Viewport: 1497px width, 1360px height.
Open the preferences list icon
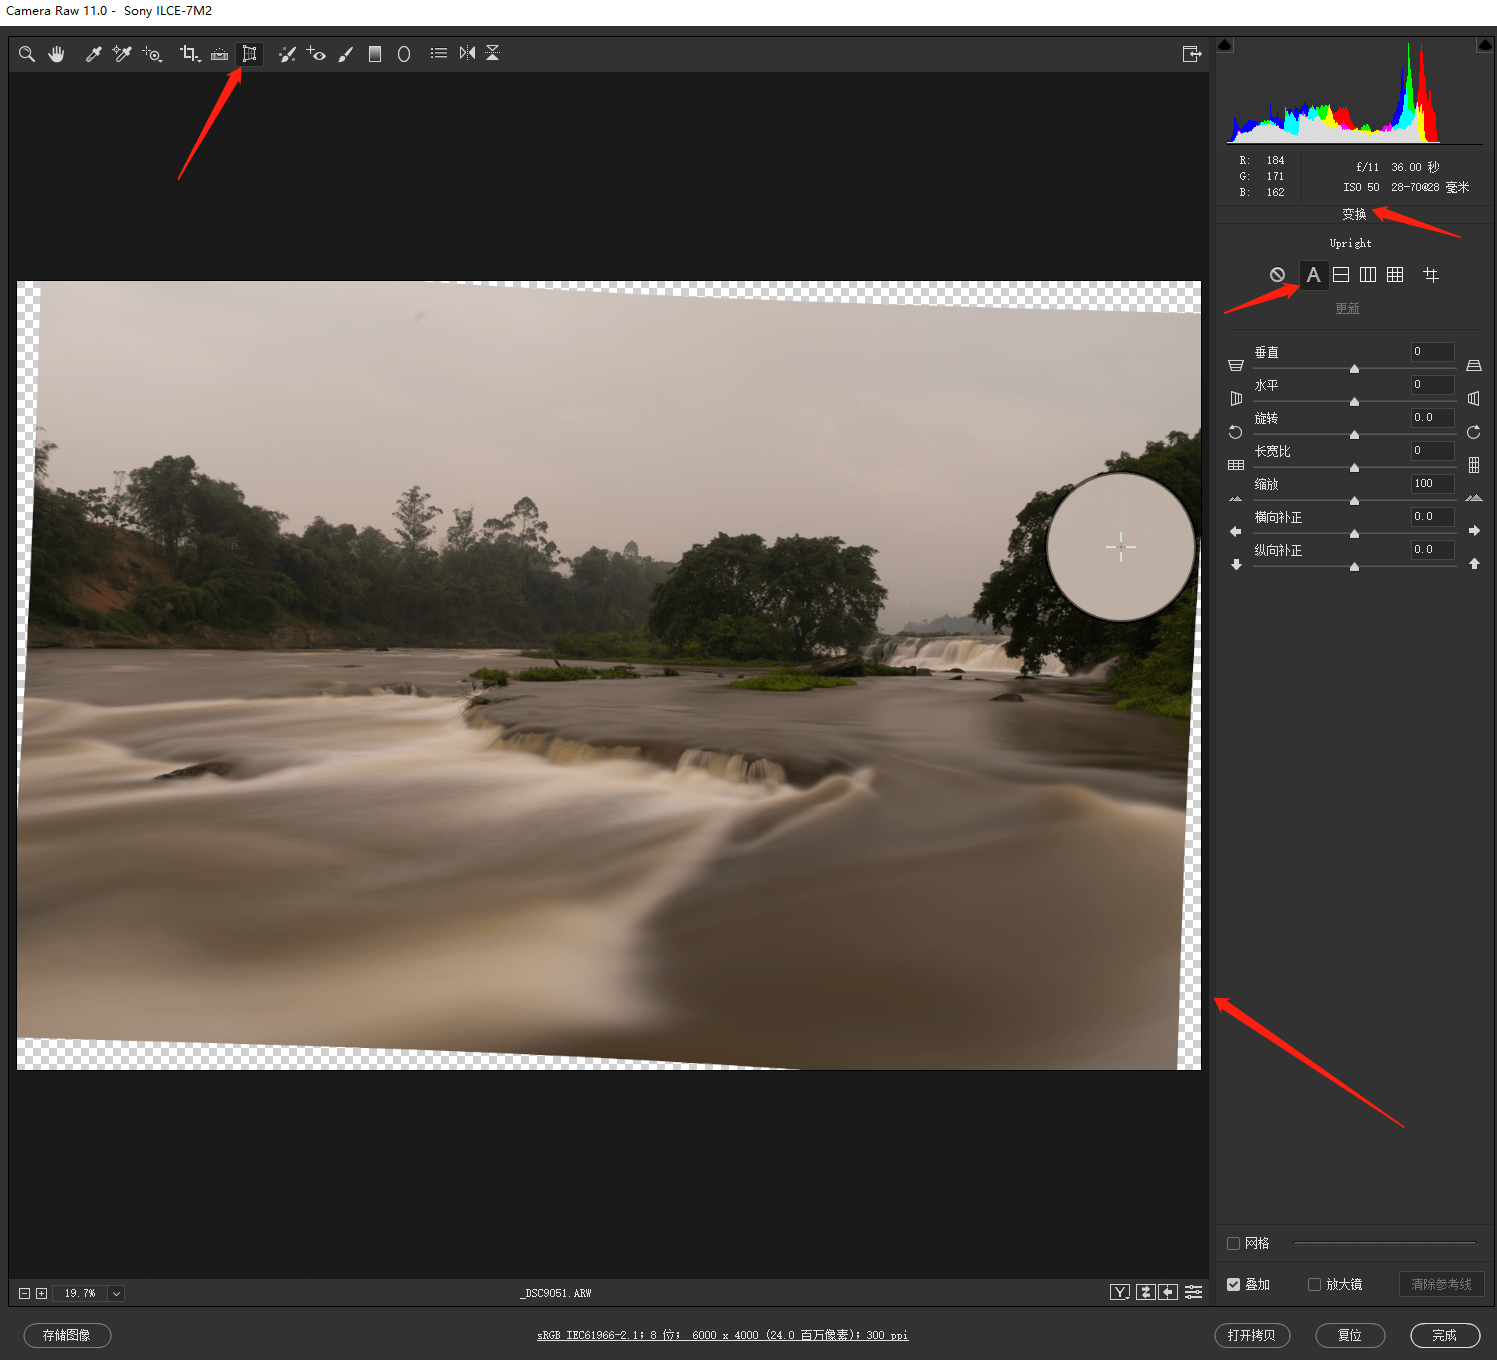tap(438, 54)
